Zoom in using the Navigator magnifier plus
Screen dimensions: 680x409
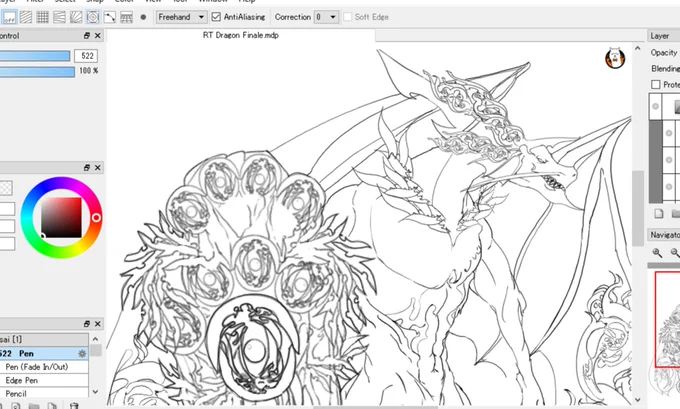(657, 252)
